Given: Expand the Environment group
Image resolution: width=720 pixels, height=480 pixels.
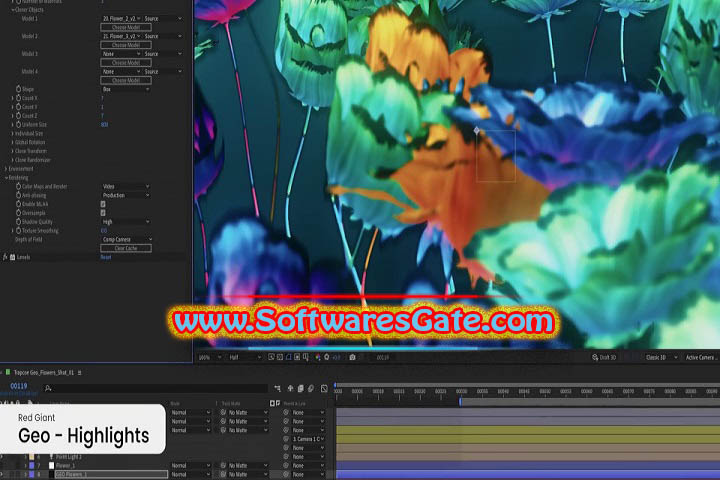Looking at the screenshot, I should tap(6, 169).
